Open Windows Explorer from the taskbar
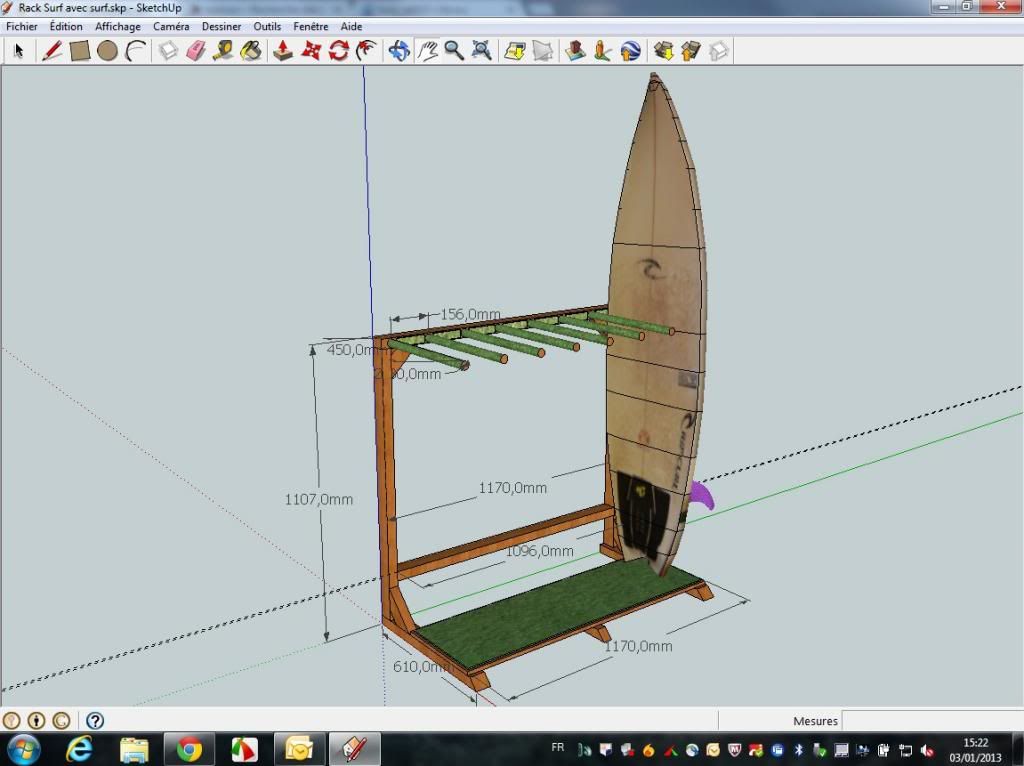Viewport: 1024px width, 766px height. point(135,749)
